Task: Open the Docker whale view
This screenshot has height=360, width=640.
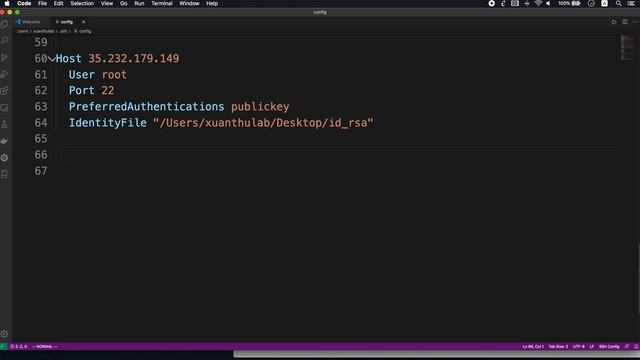Action: click(4, 141)
